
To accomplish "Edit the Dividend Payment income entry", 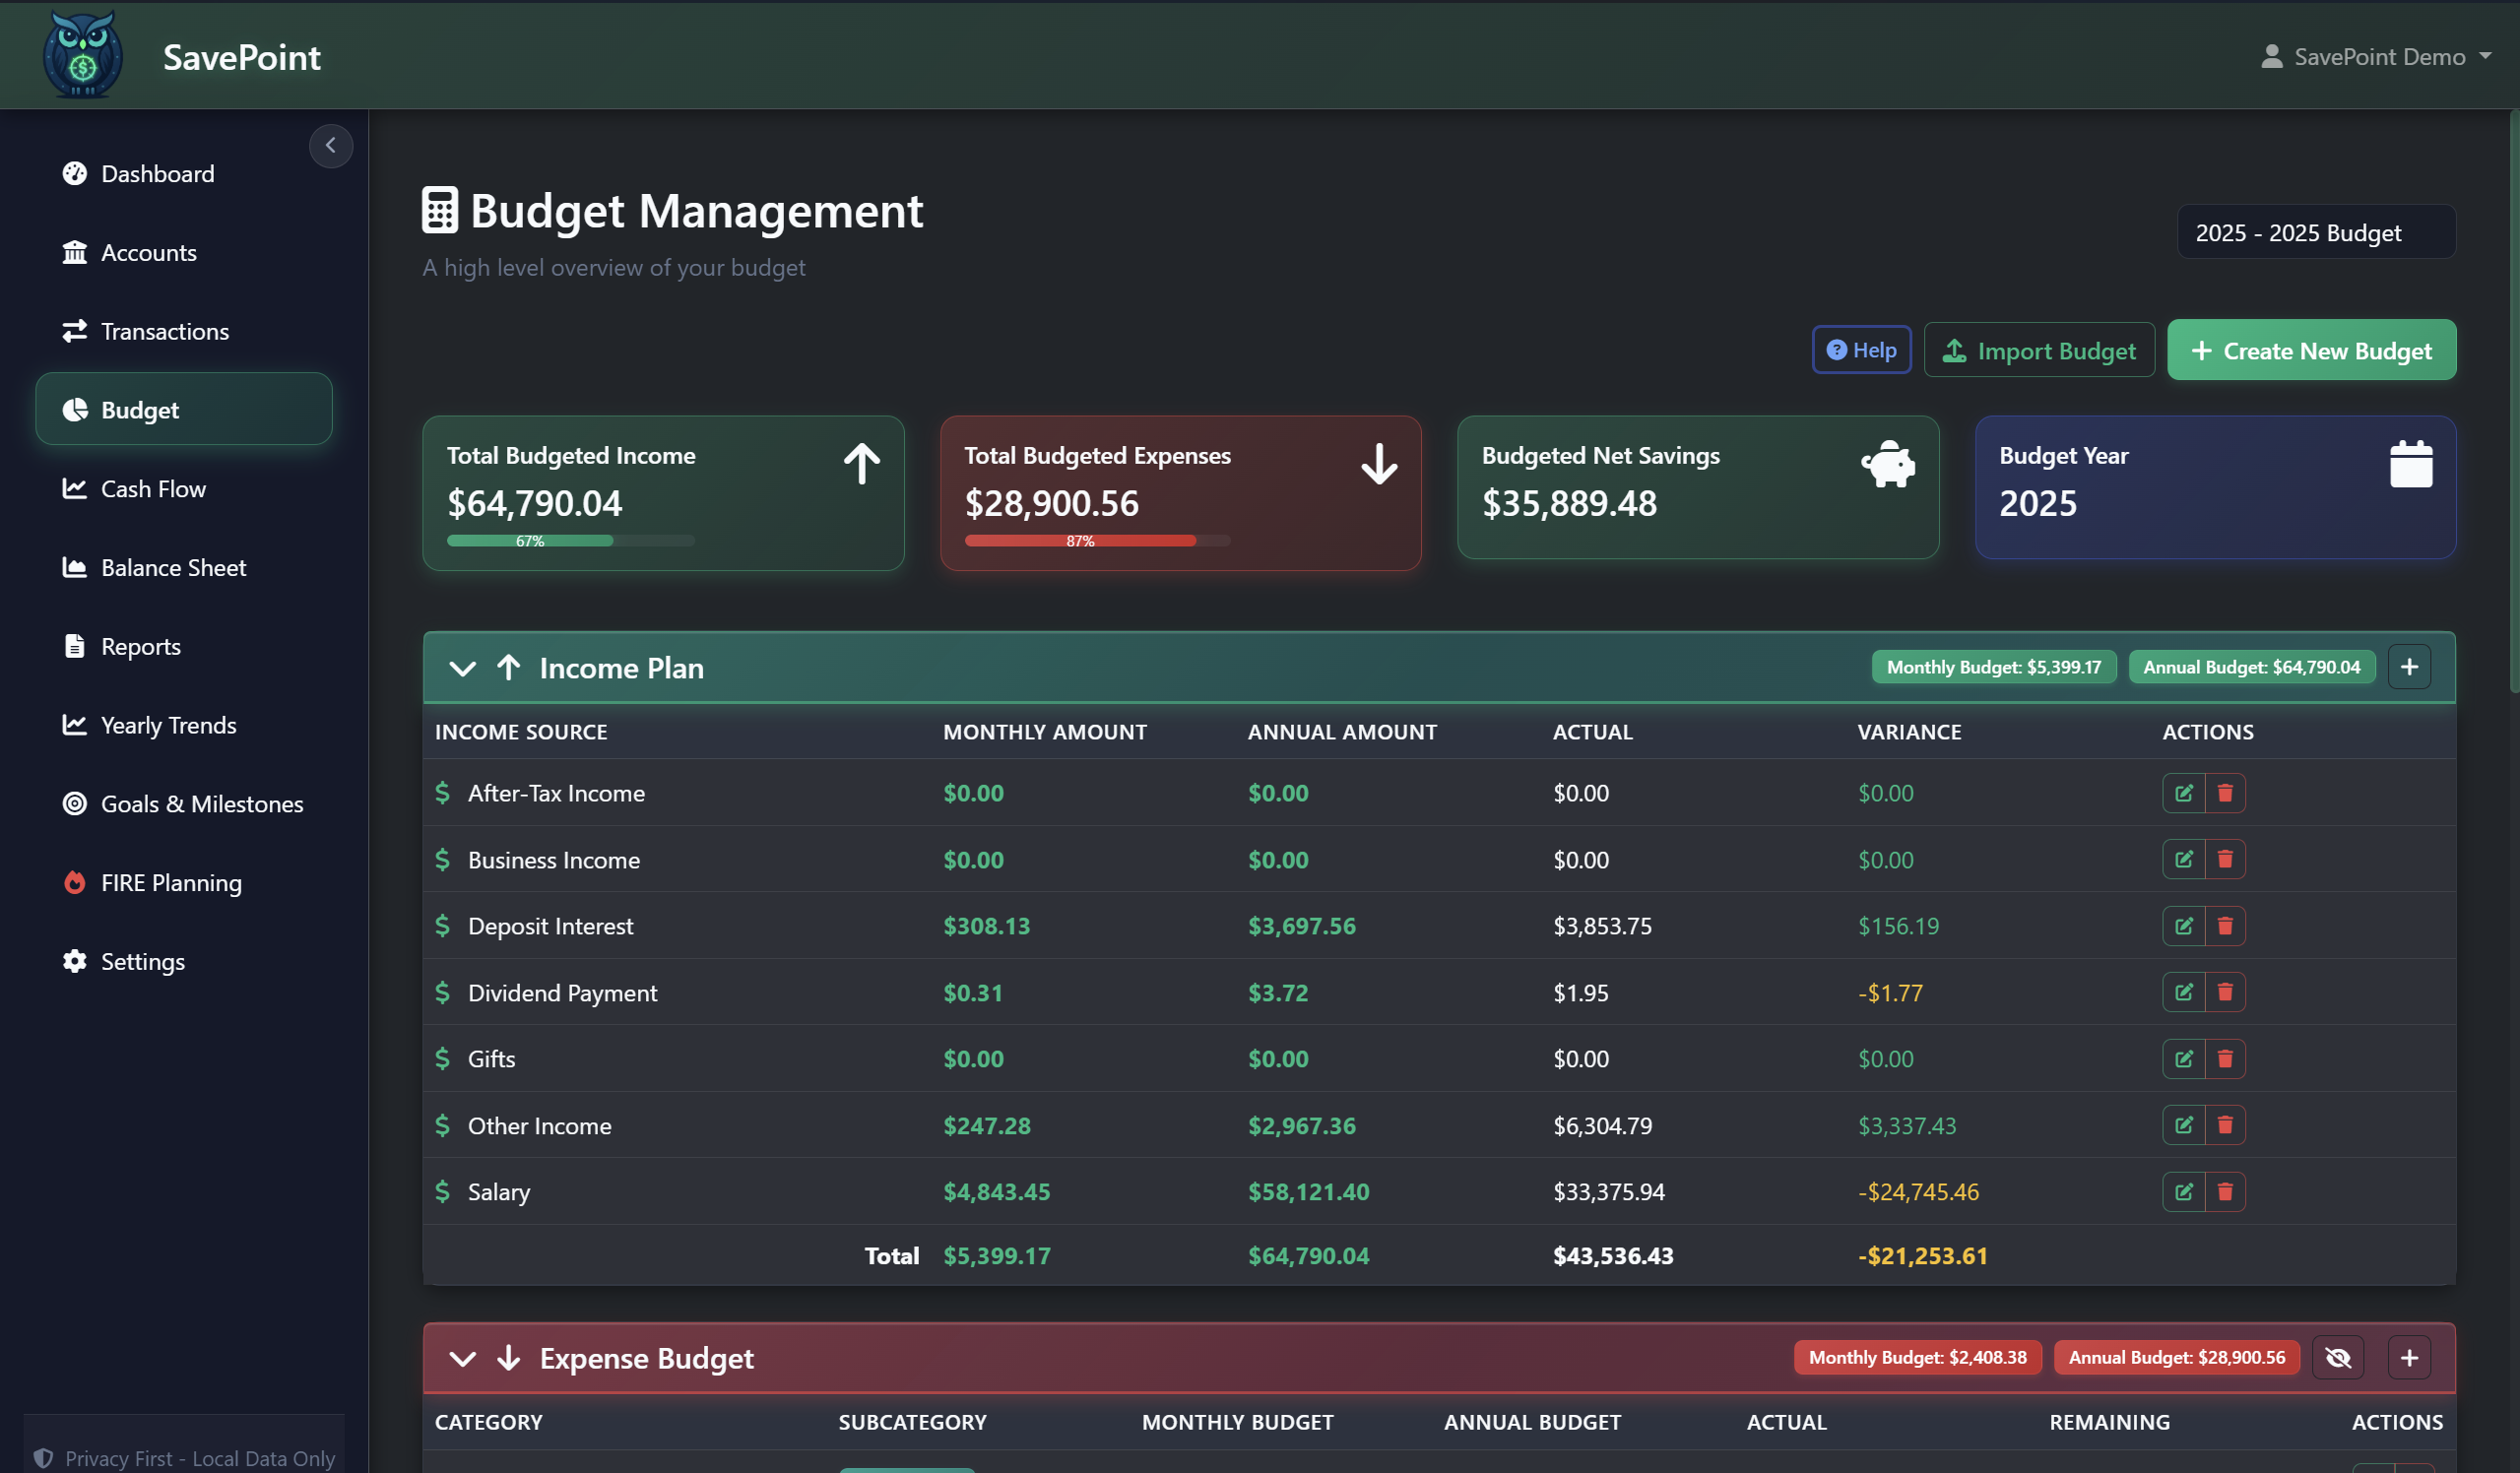I will (2183, 992).
